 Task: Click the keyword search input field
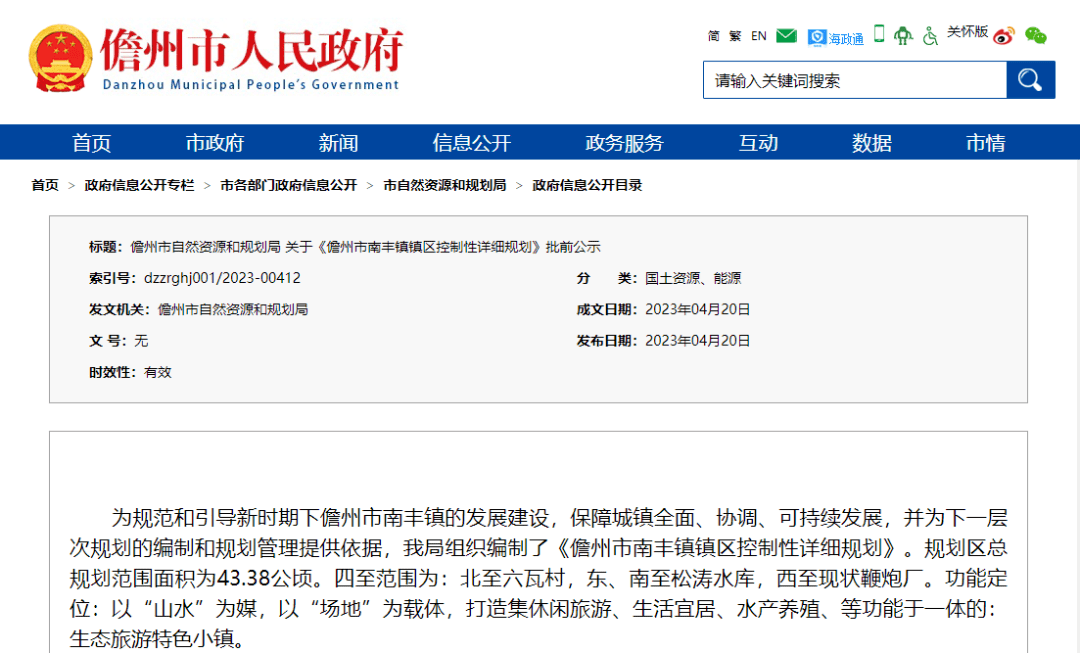tap(854, 80)
